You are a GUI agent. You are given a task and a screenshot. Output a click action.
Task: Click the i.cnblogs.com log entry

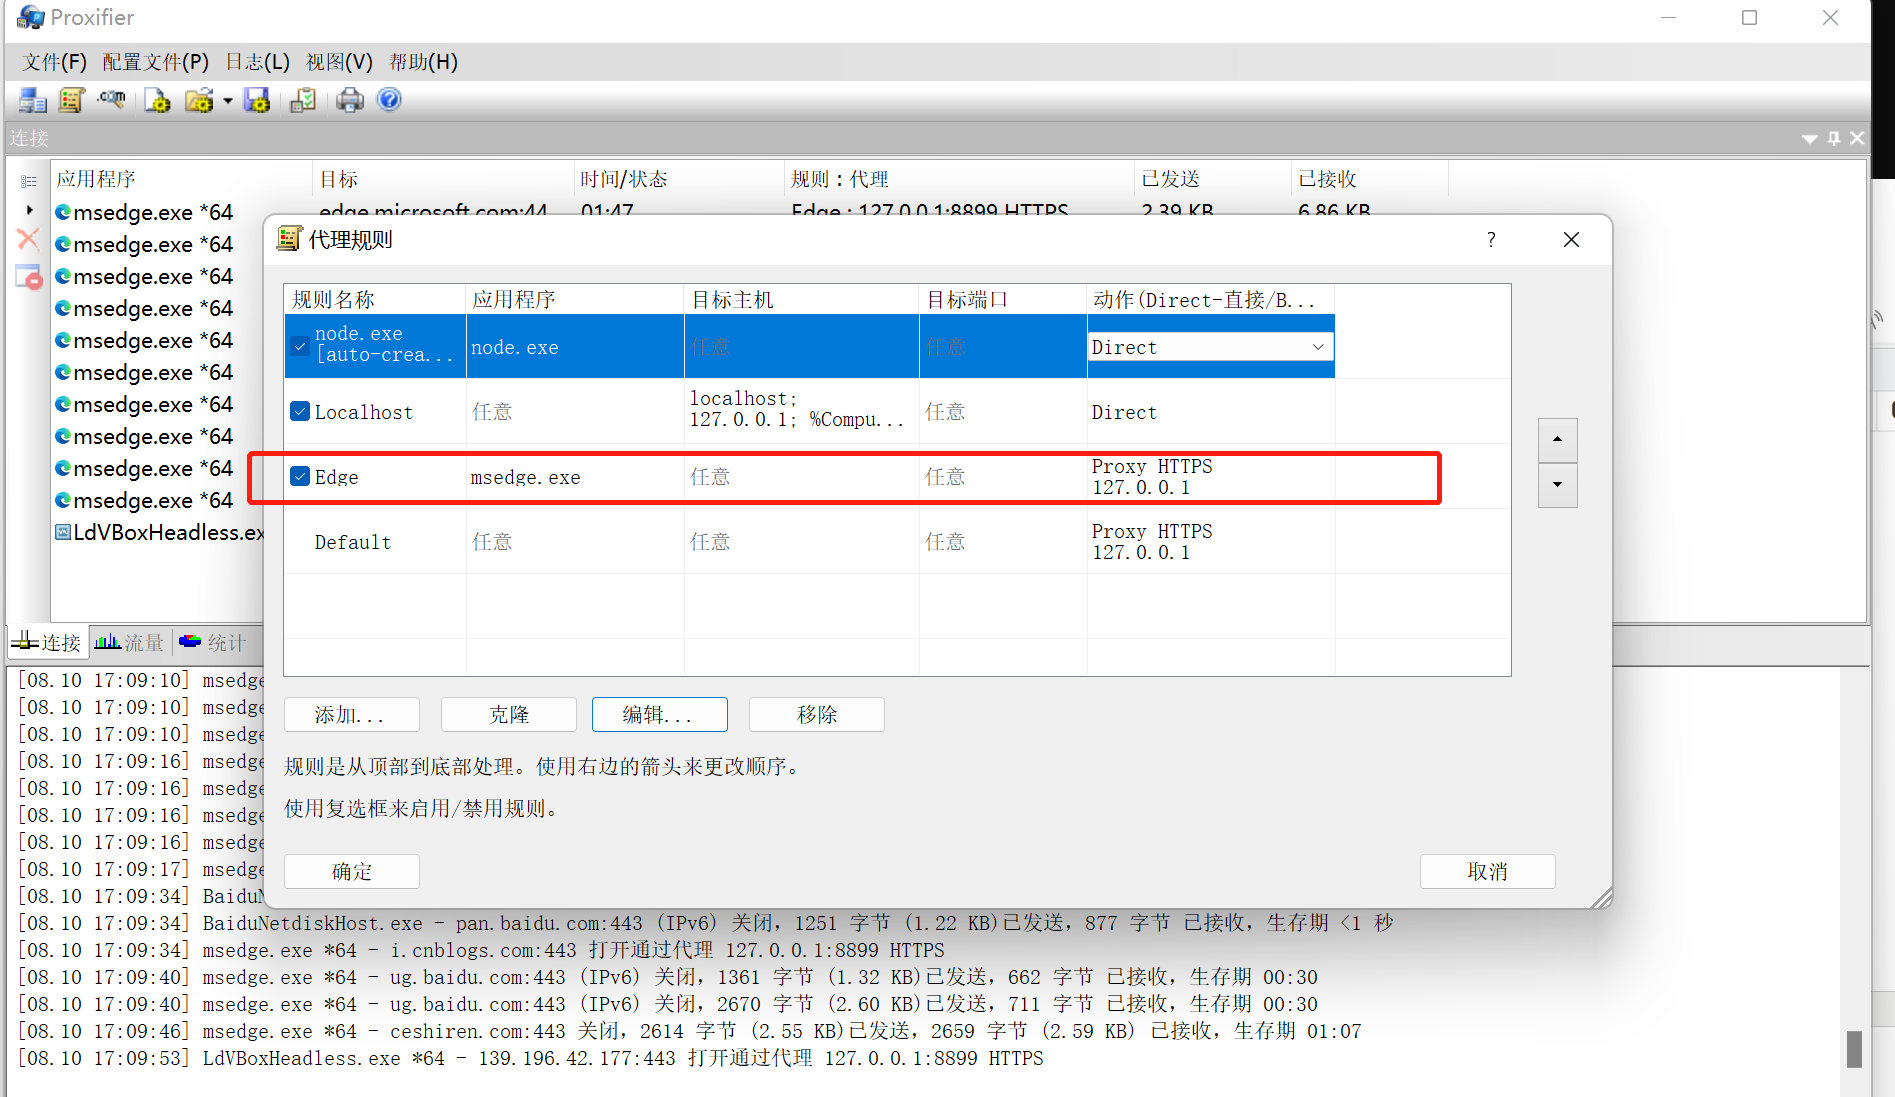tap(482, 950)
